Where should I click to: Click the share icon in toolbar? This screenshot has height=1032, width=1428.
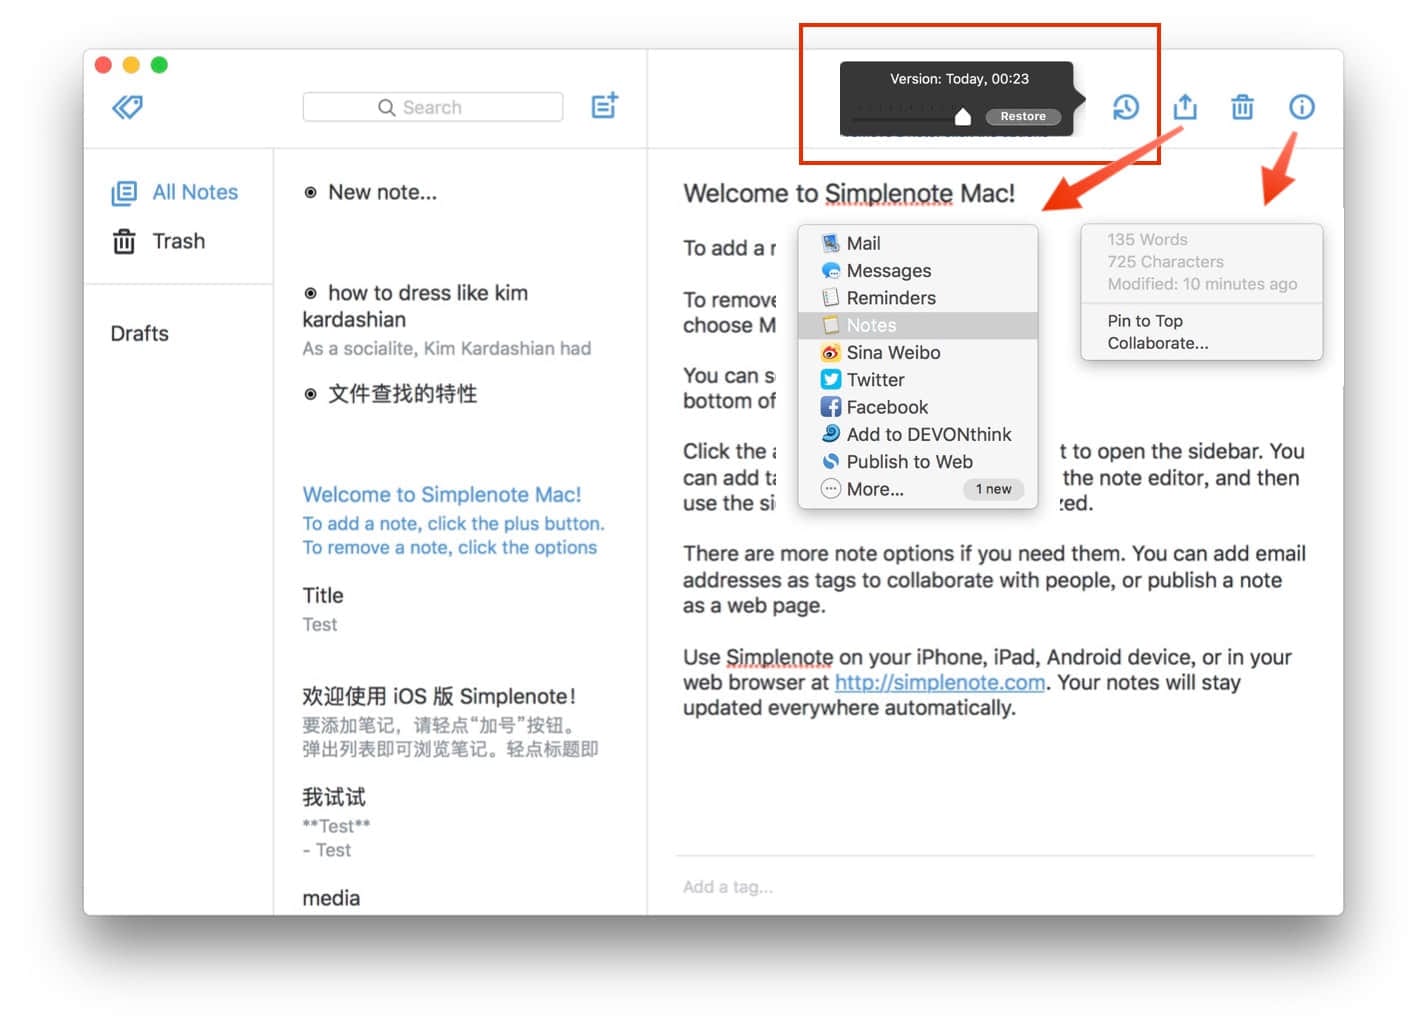tap(1185, 106)
